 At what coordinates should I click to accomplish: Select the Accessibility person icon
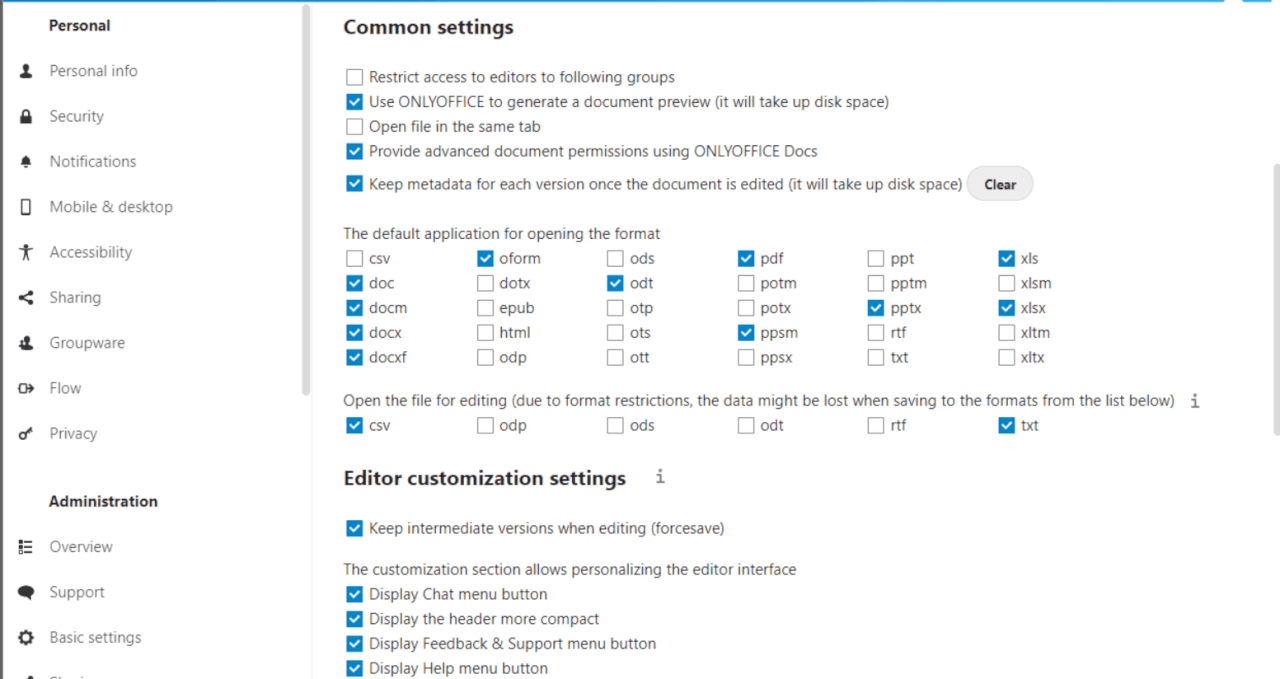25,252
